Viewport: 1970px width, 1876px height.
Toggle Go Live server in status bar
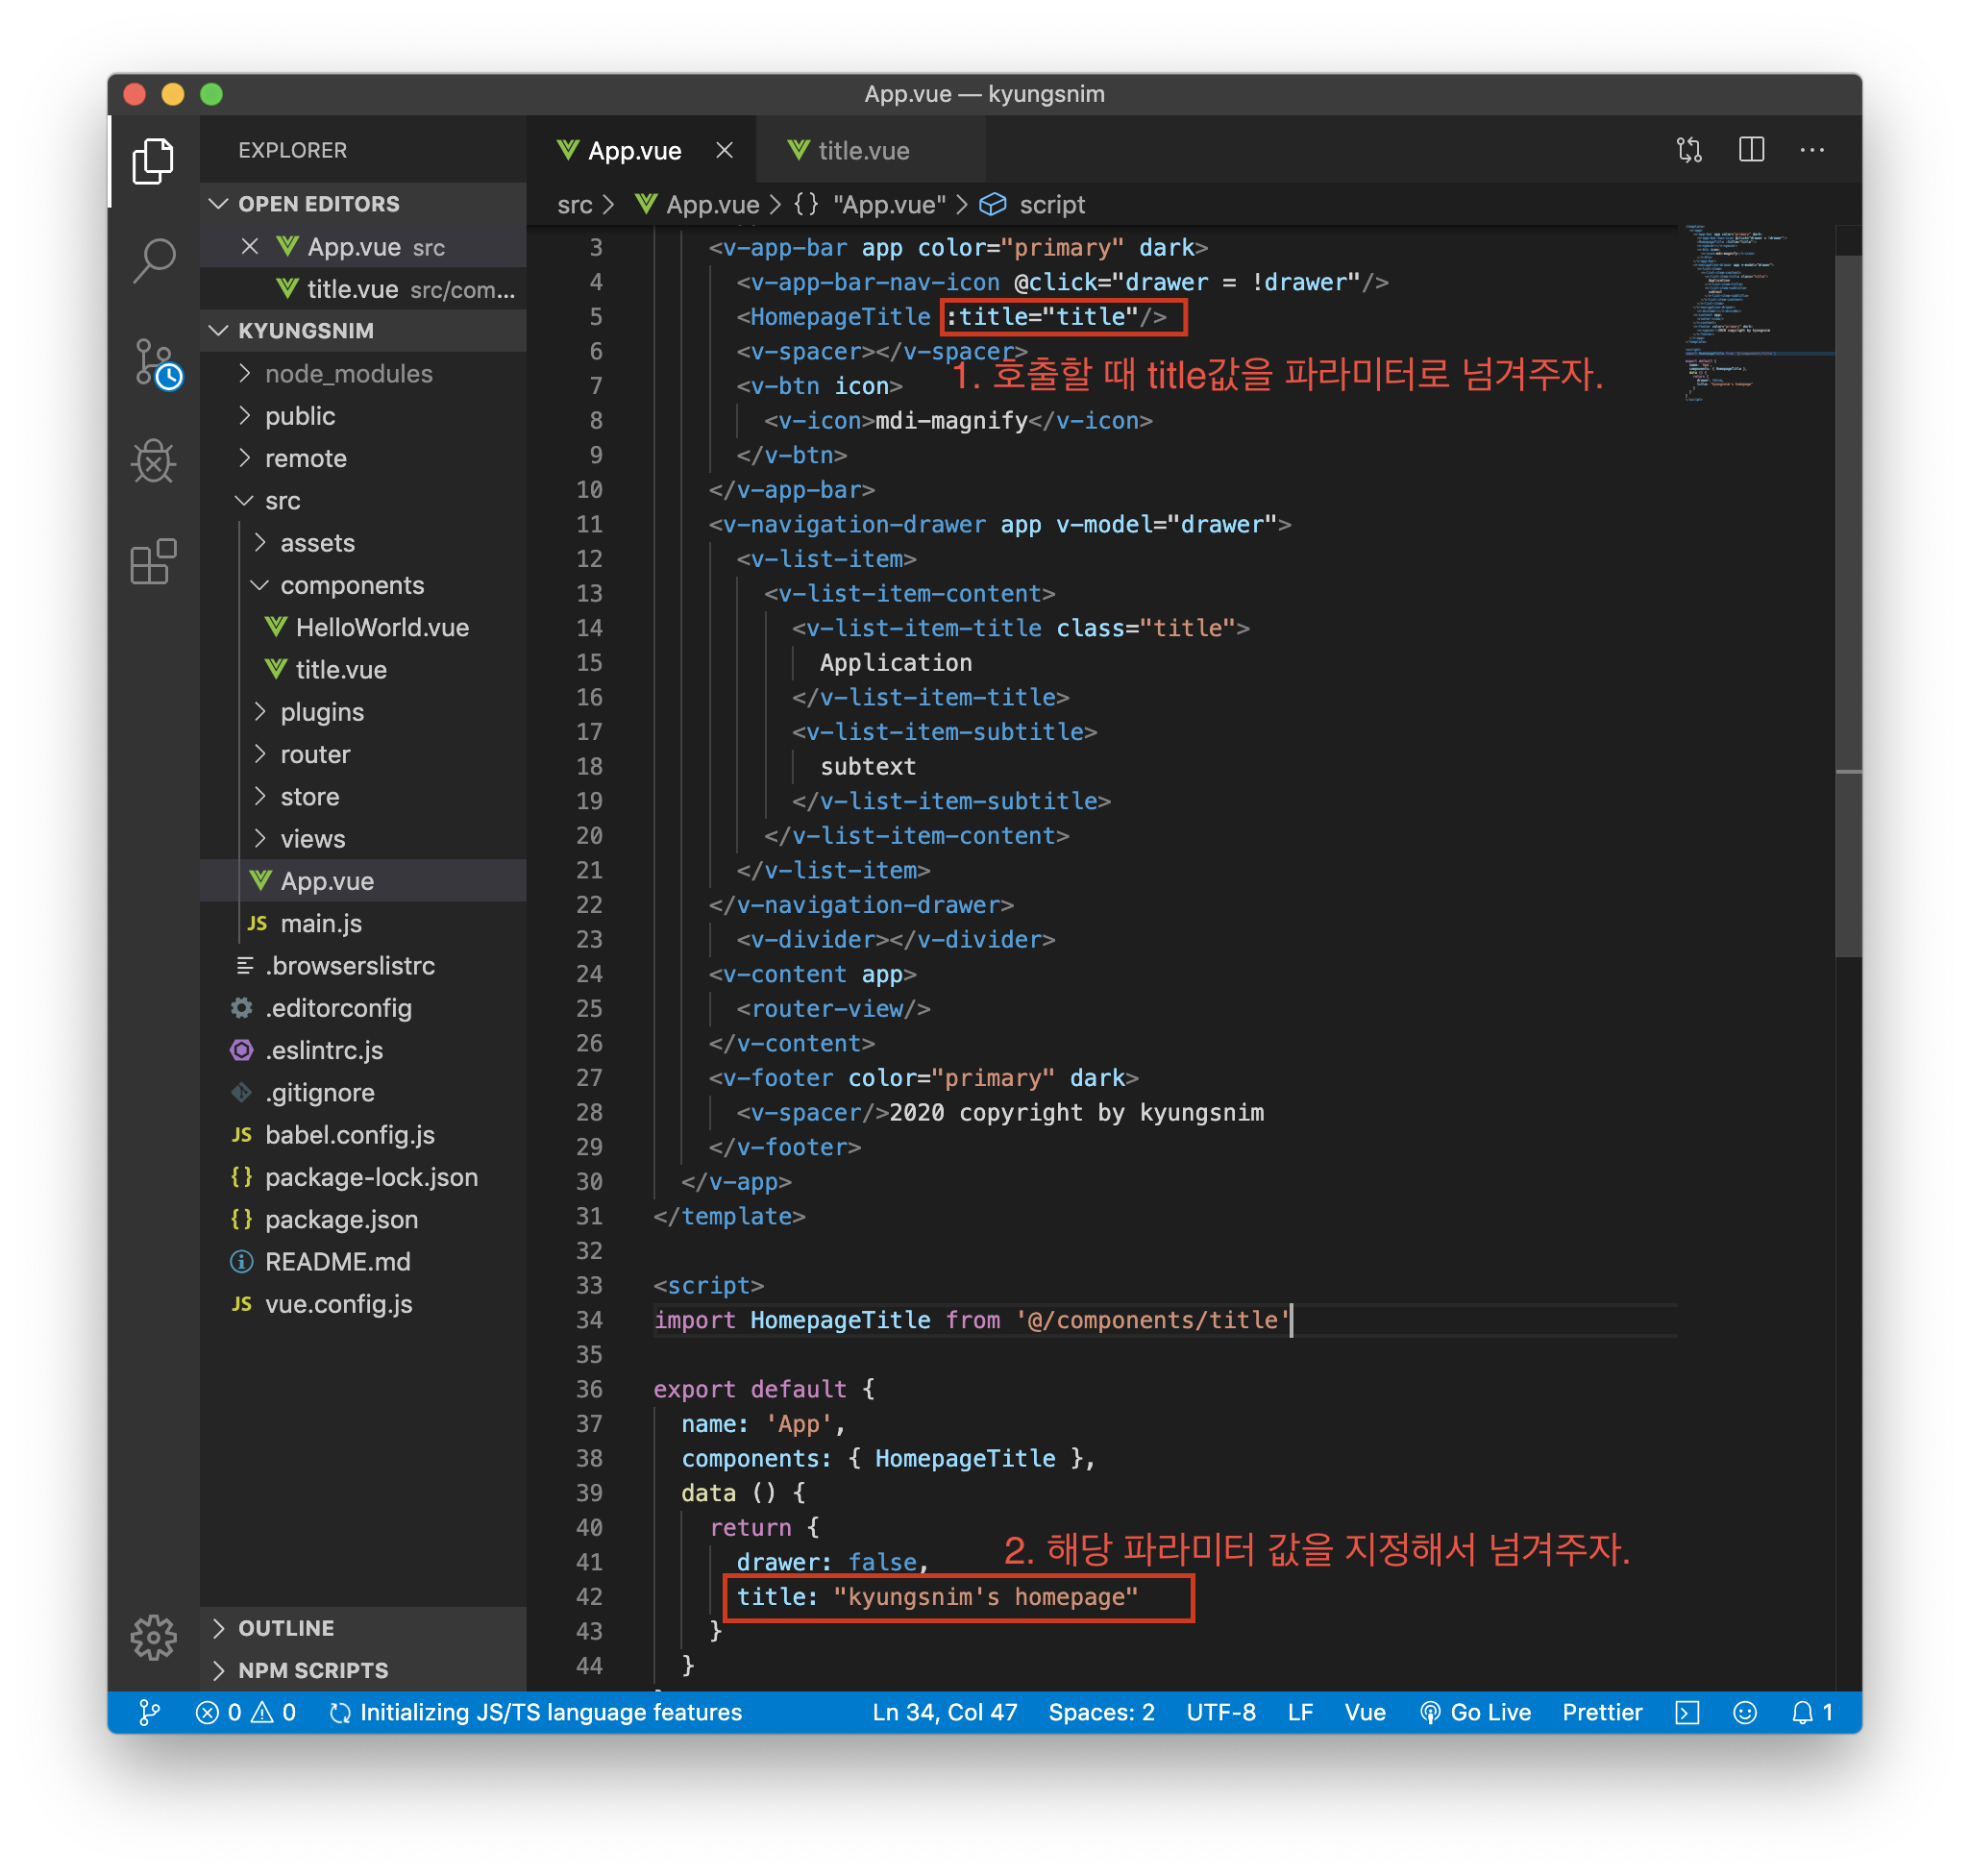point(1475,1712)
